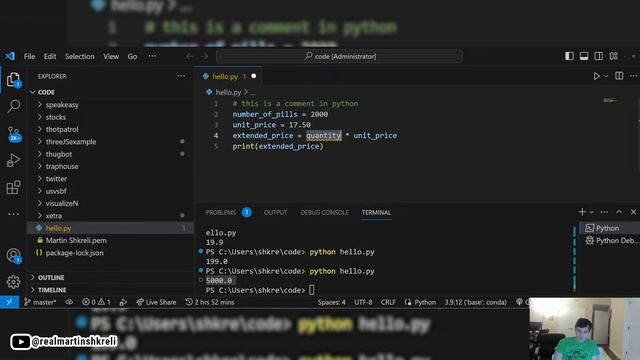The image size is (640, 360).
Task: Split the editor to the right
Action: [619, 76]
